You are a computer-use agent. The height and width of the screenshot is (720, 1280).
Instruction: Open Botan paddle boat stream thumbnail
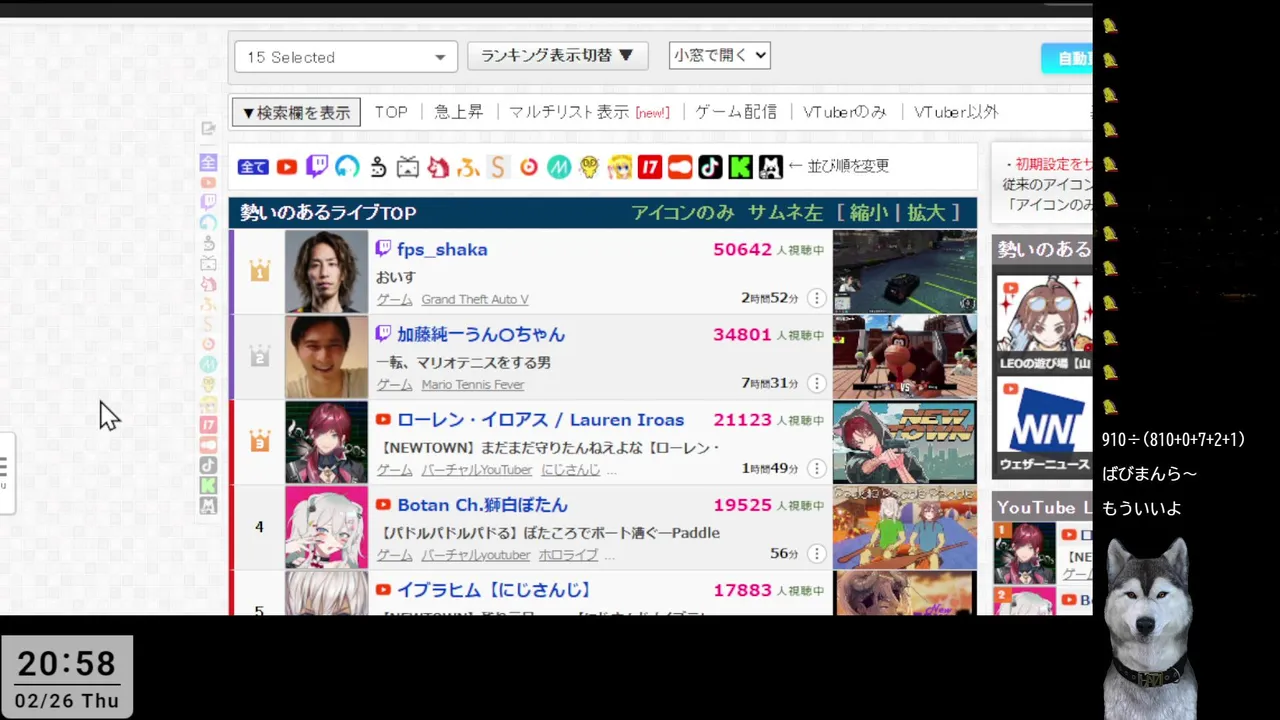[x=905, y=527]
